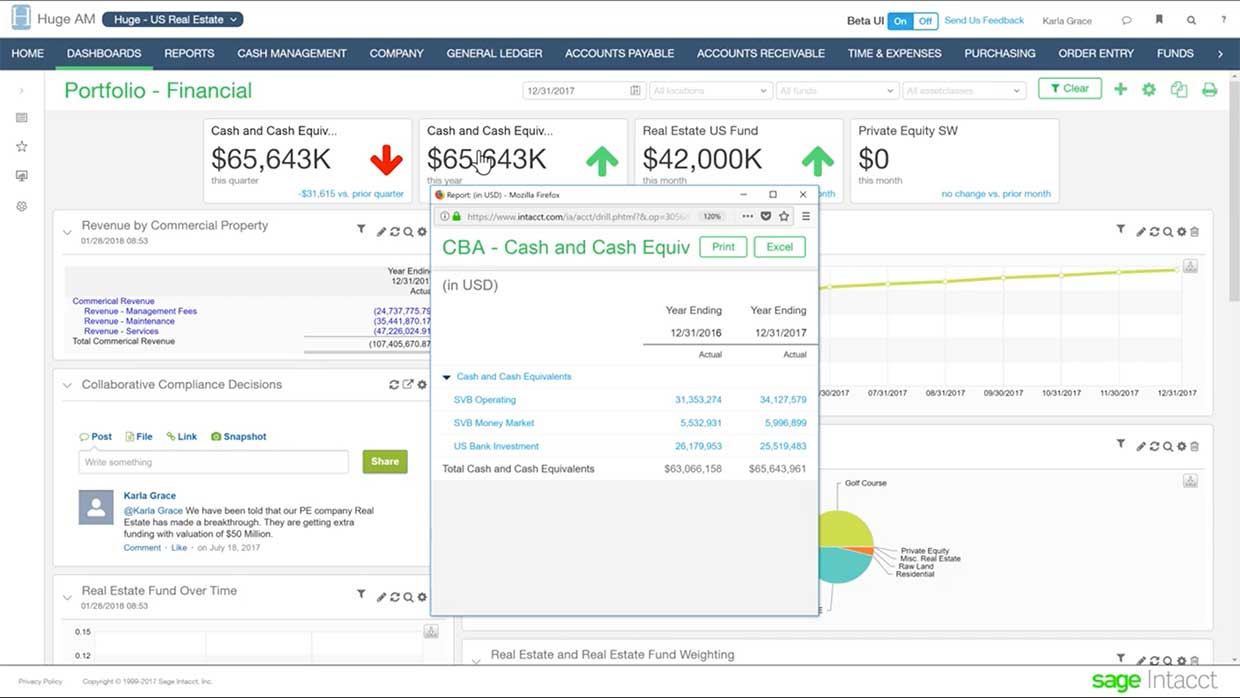
Task: Edit the Revenue by Commercial Property component
Action: [x=381, y=232]
